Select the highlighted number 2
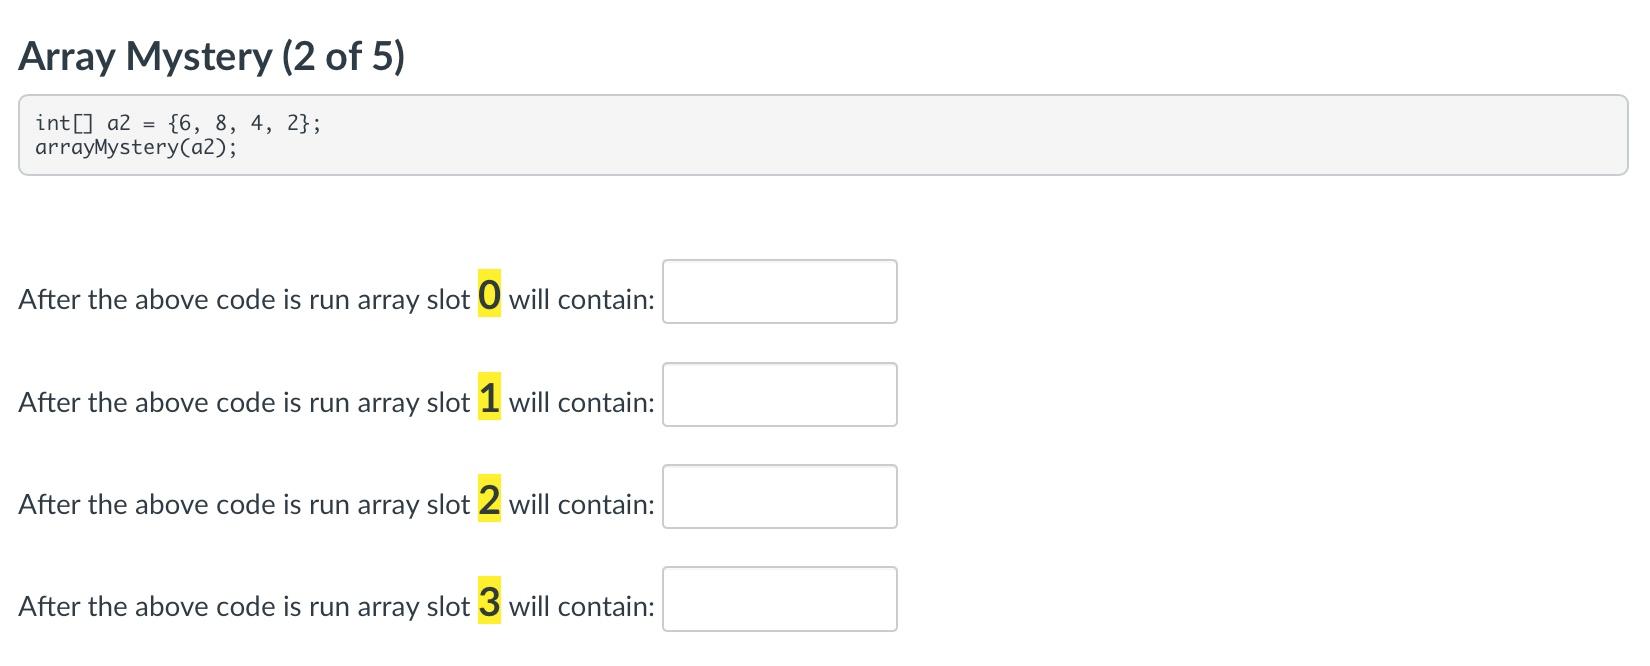1650x666 pixels. point(488,500)
